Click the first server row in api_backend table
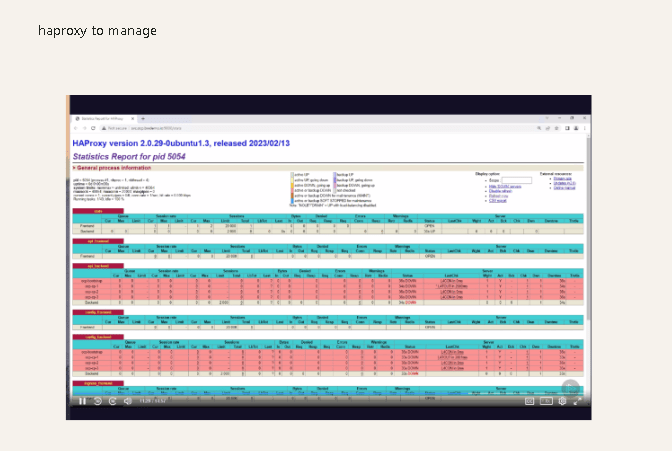Image resolution: width=672 pixels, height=451 pixels. pyautogui.click(x=328, y=281)
